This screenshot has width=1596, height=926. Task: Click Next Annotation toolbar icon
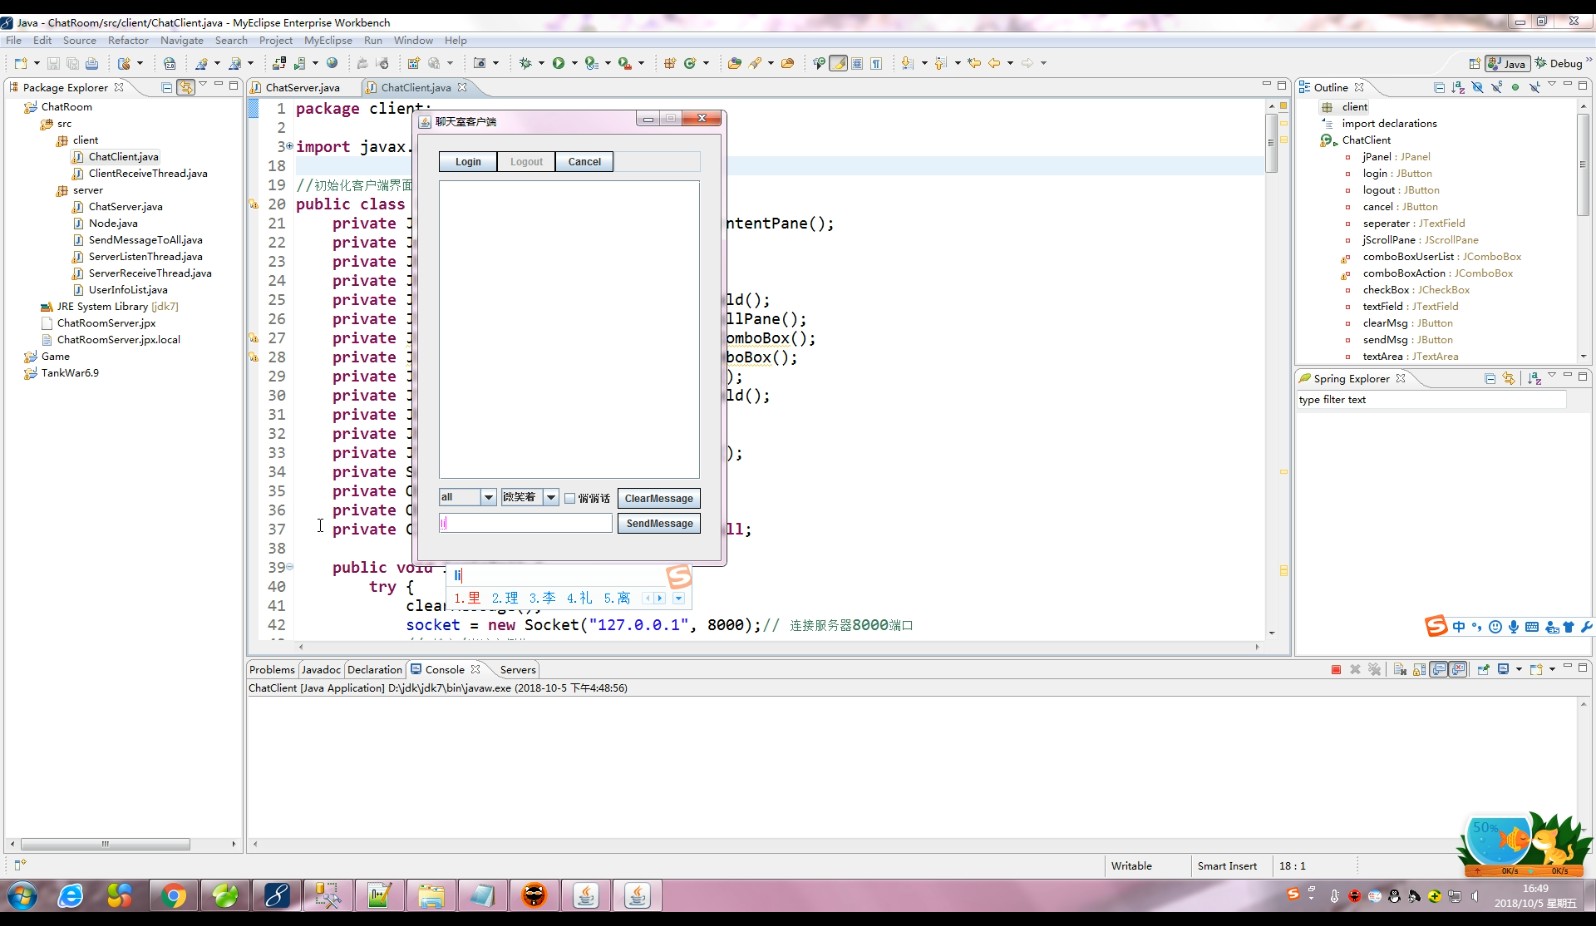907,63
